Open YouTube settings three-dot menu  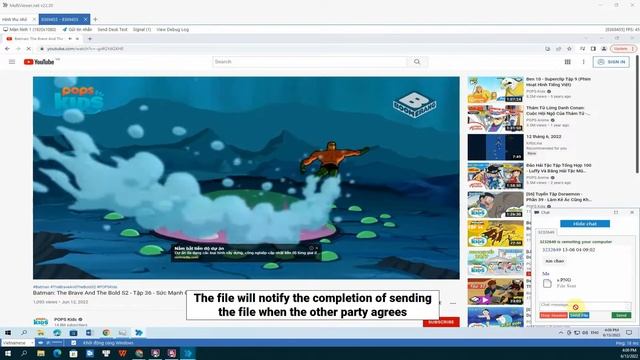pos(583,62)
